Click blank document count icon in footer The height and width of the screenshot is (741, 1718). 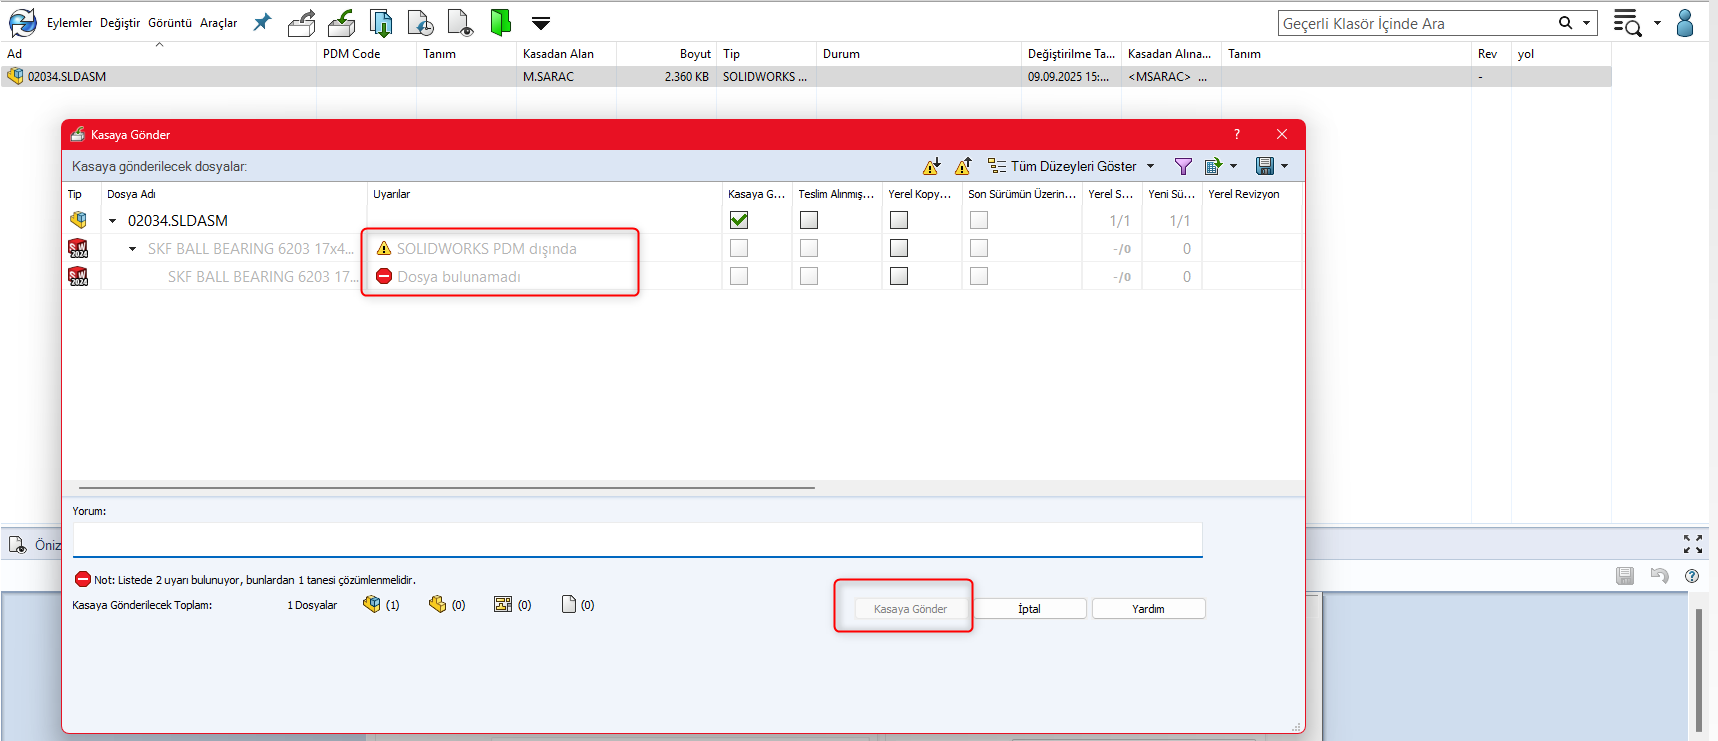point(569,604)
